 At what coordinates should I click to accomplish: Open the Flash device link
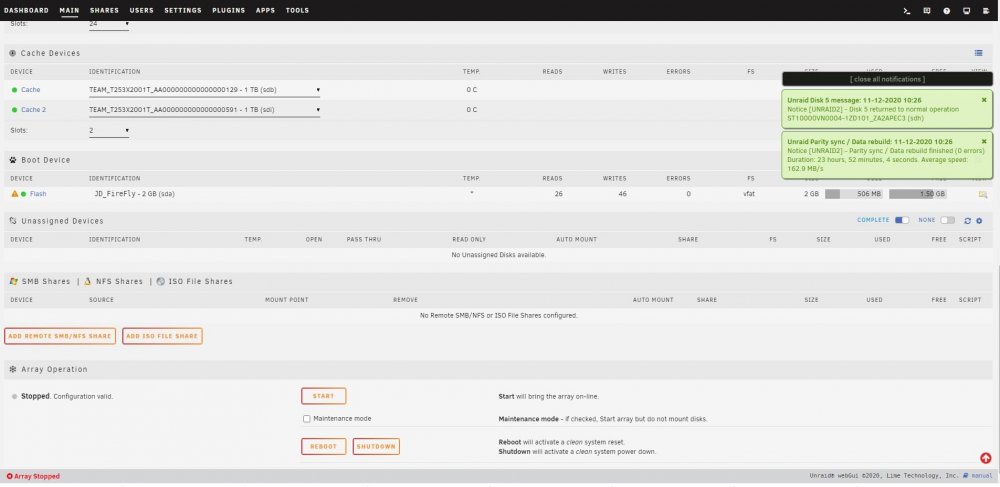point(38,194)
